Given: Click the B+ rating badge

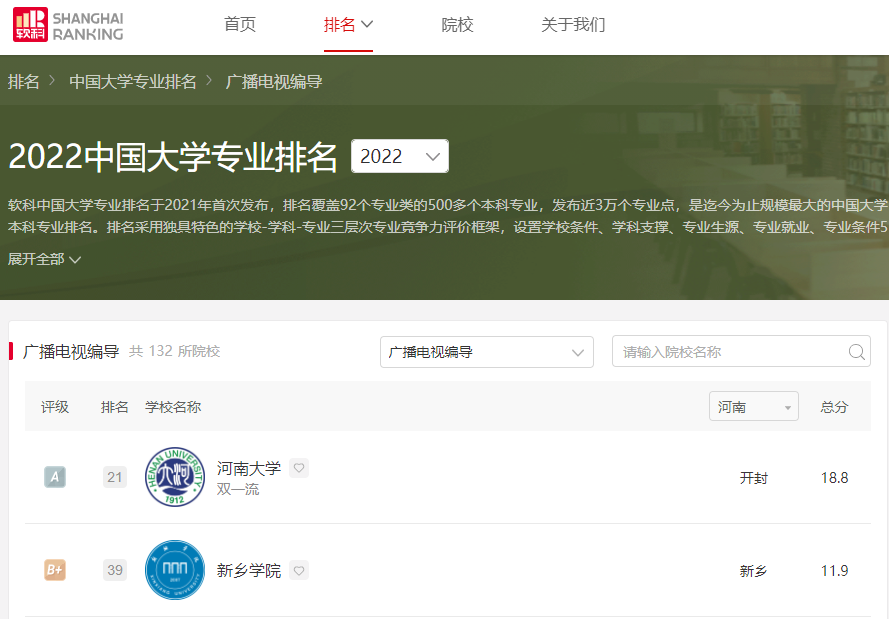Looking at the screenshot, I should pyautogui.click(x=55, y=570).
